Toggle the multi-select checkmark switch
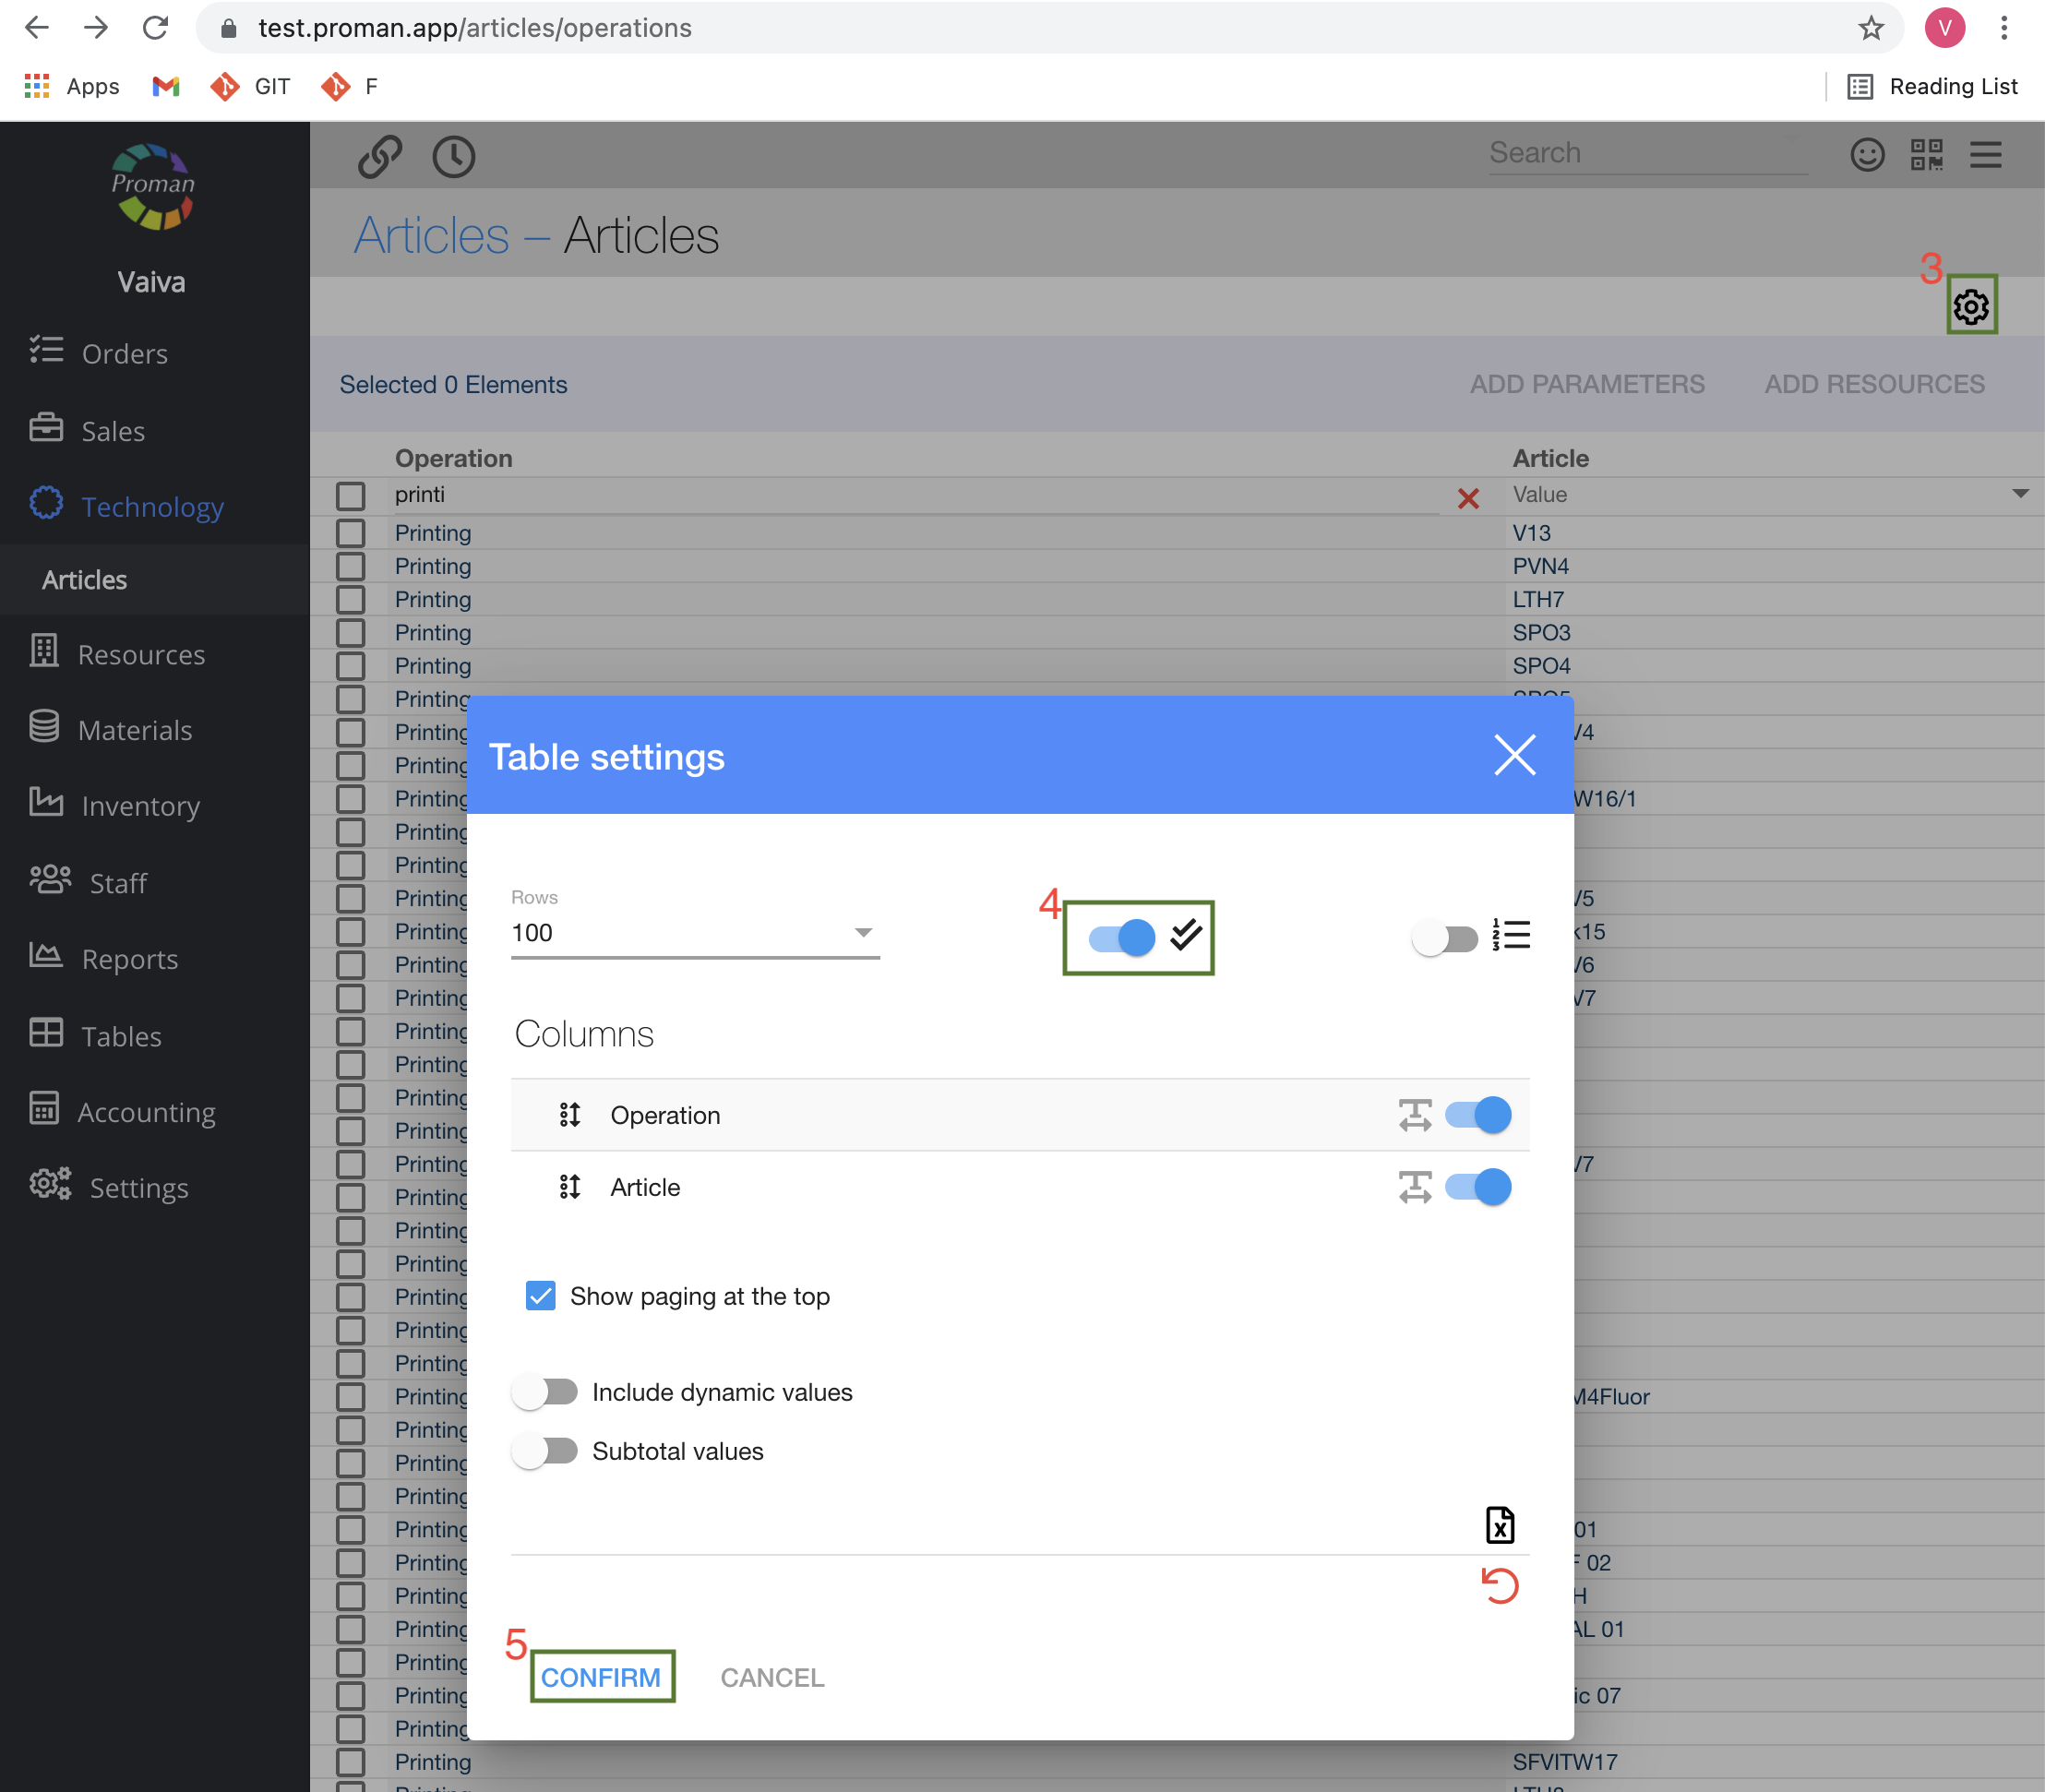This screenshot has height=1792, width=2045. coord(1122,937)
